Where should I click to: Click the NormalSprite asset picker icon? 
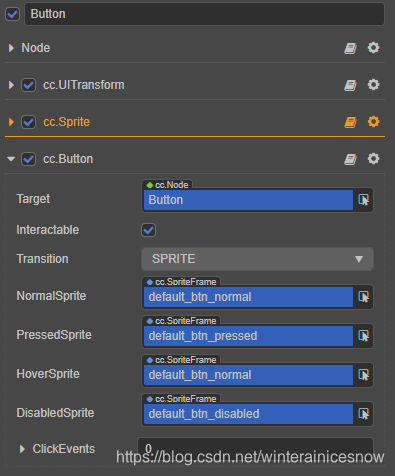click(363, 297)
